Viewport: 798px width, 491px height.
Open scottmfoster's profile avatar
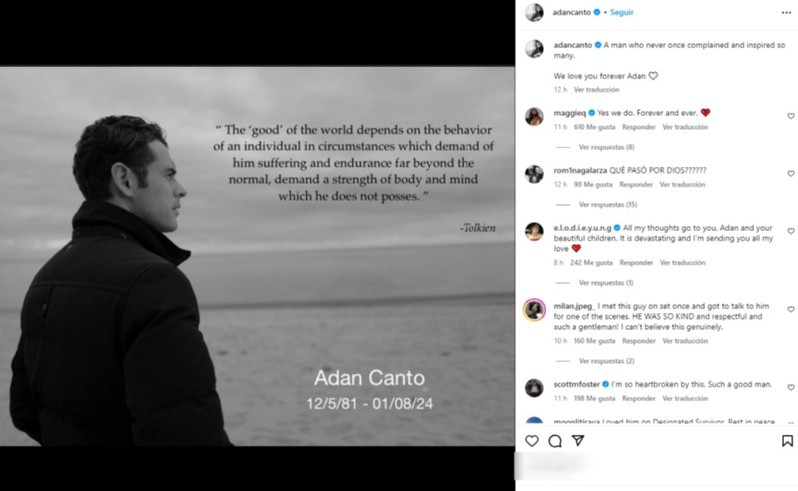(534, 388)
